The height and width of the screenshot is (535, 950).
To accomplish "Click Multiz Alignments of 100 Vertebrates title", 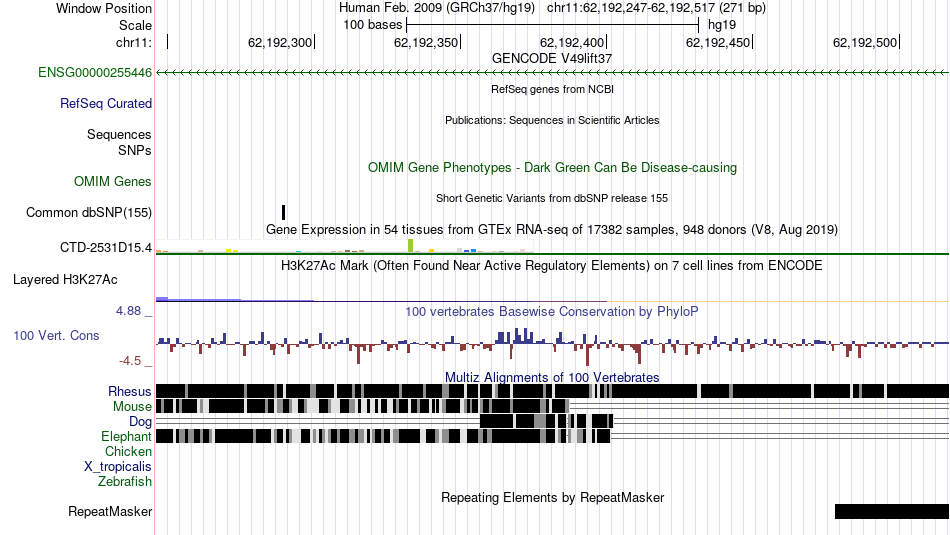I will point(552,377).
